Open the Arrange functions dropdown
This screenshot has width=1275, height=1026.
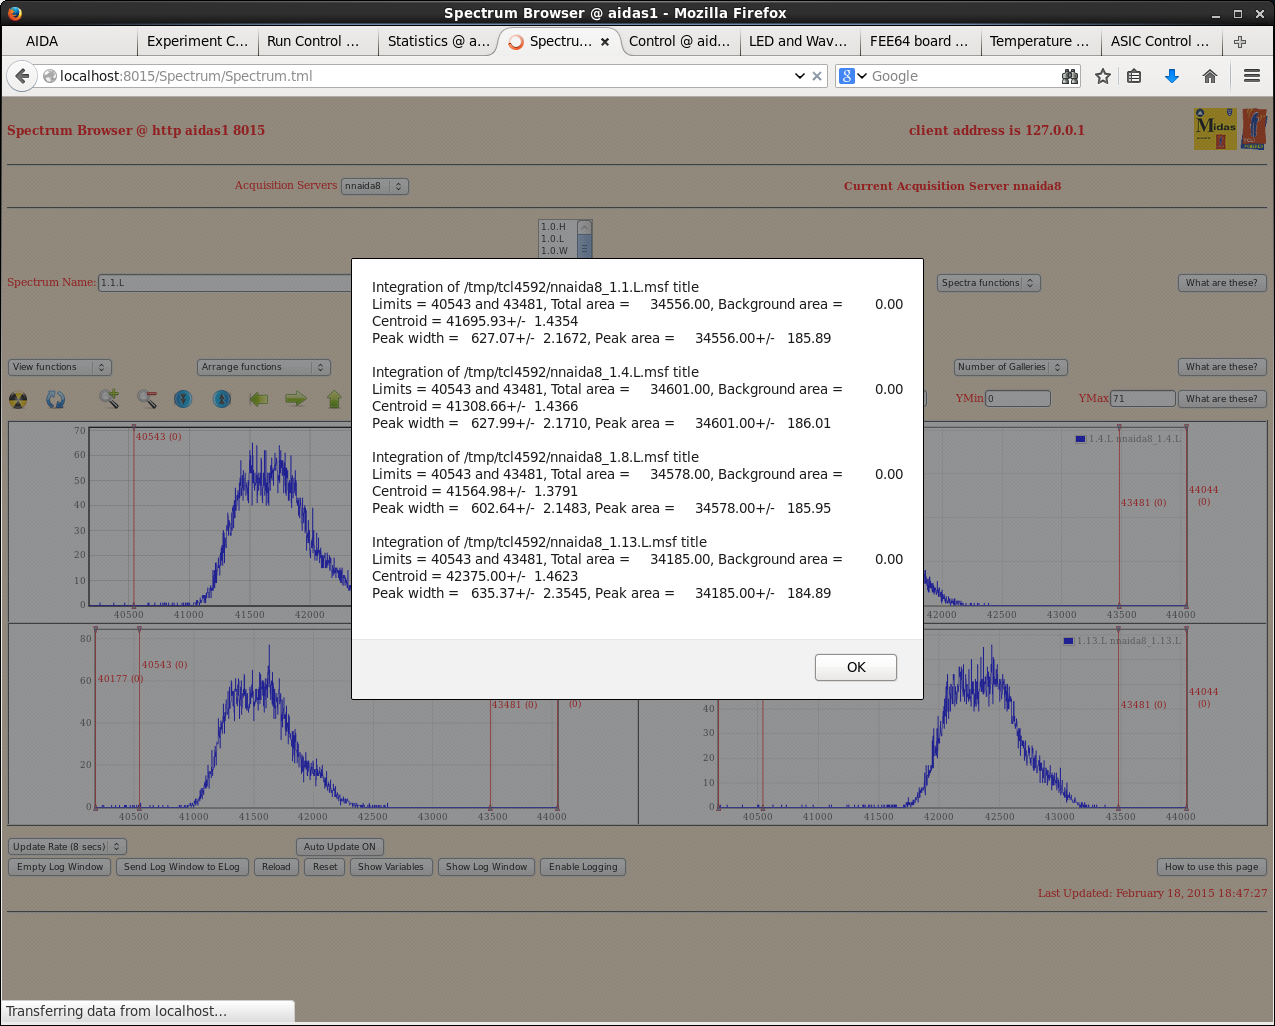[x=264, y=367]
